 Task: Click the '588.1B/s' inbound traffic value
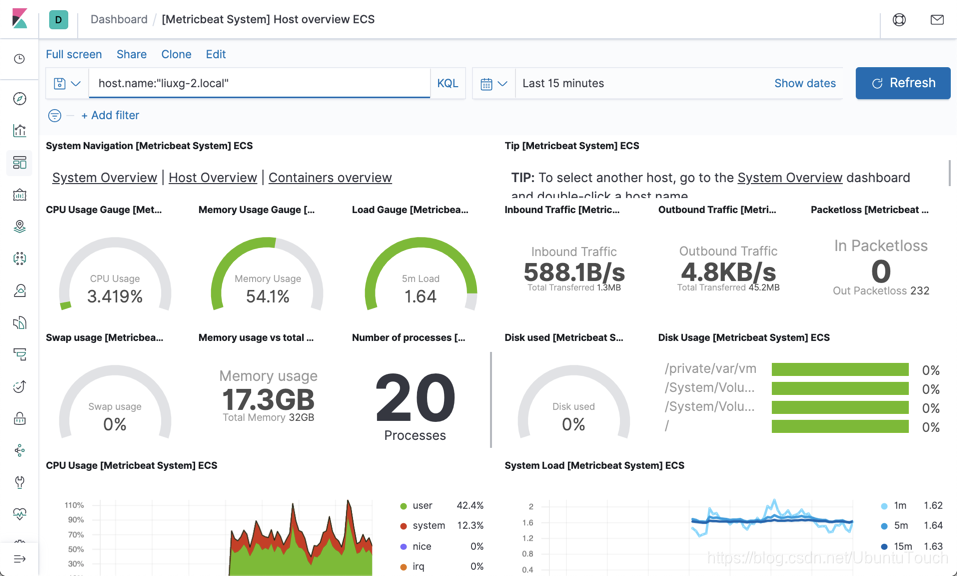(x=574, y=272)
